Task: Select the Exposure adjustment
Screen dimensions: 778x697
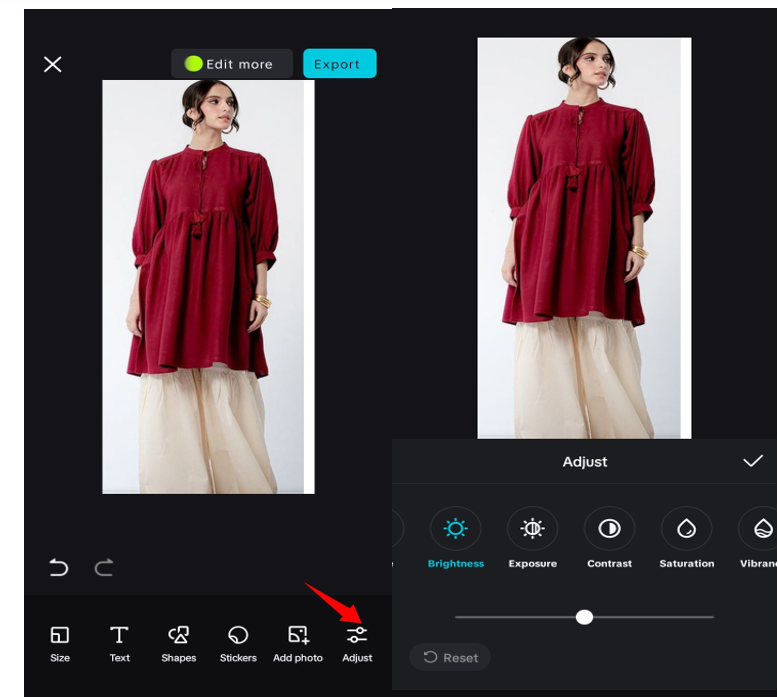Action: coord(532,538)
